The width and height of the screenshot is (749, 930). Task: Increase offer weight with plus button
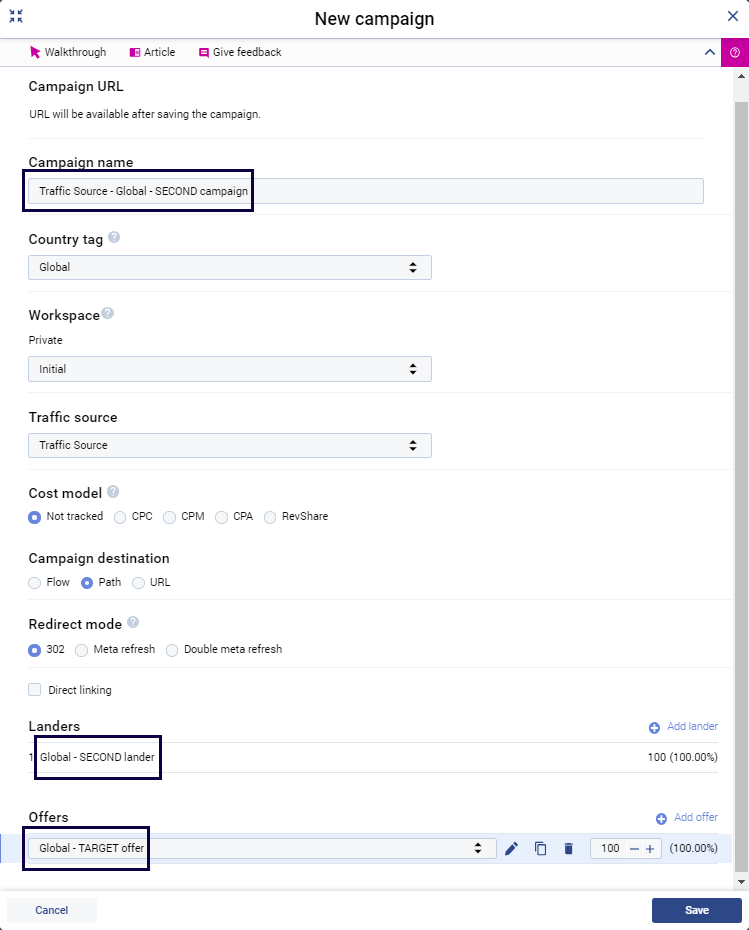tap(650, 849)
